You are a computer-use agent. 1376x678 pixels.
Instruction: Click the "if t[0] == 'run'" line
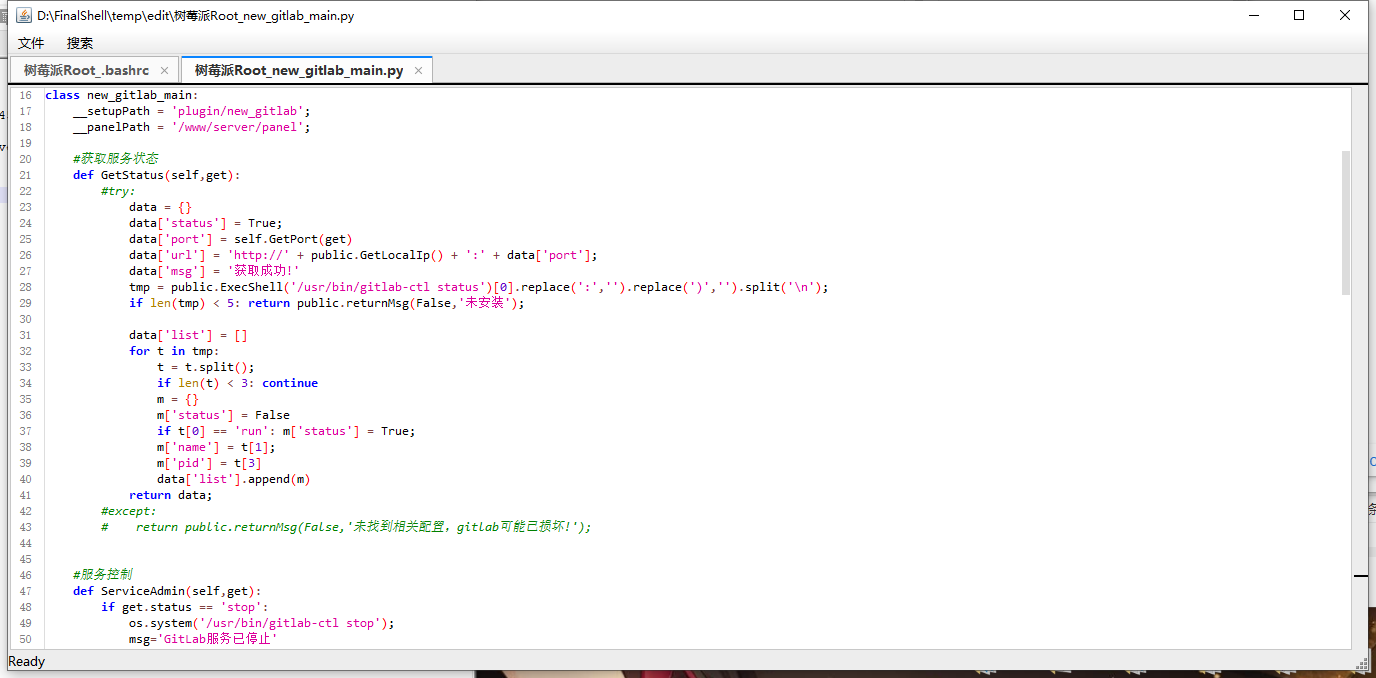click(x=286, y=431)
